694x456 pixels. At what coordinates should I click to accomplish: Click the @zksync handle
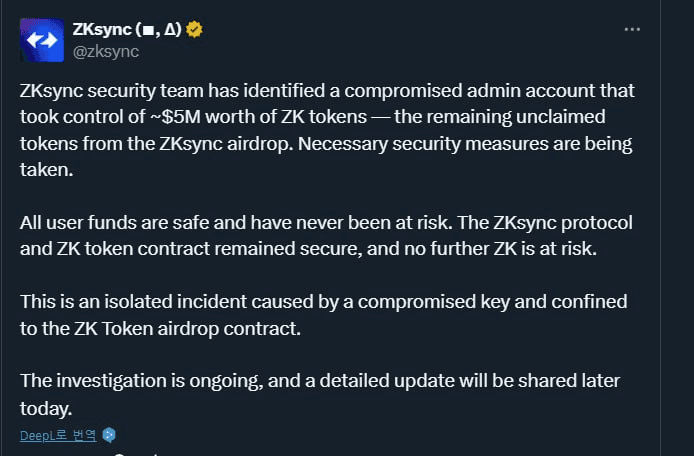pyautogui.click(x=106, y=51)
